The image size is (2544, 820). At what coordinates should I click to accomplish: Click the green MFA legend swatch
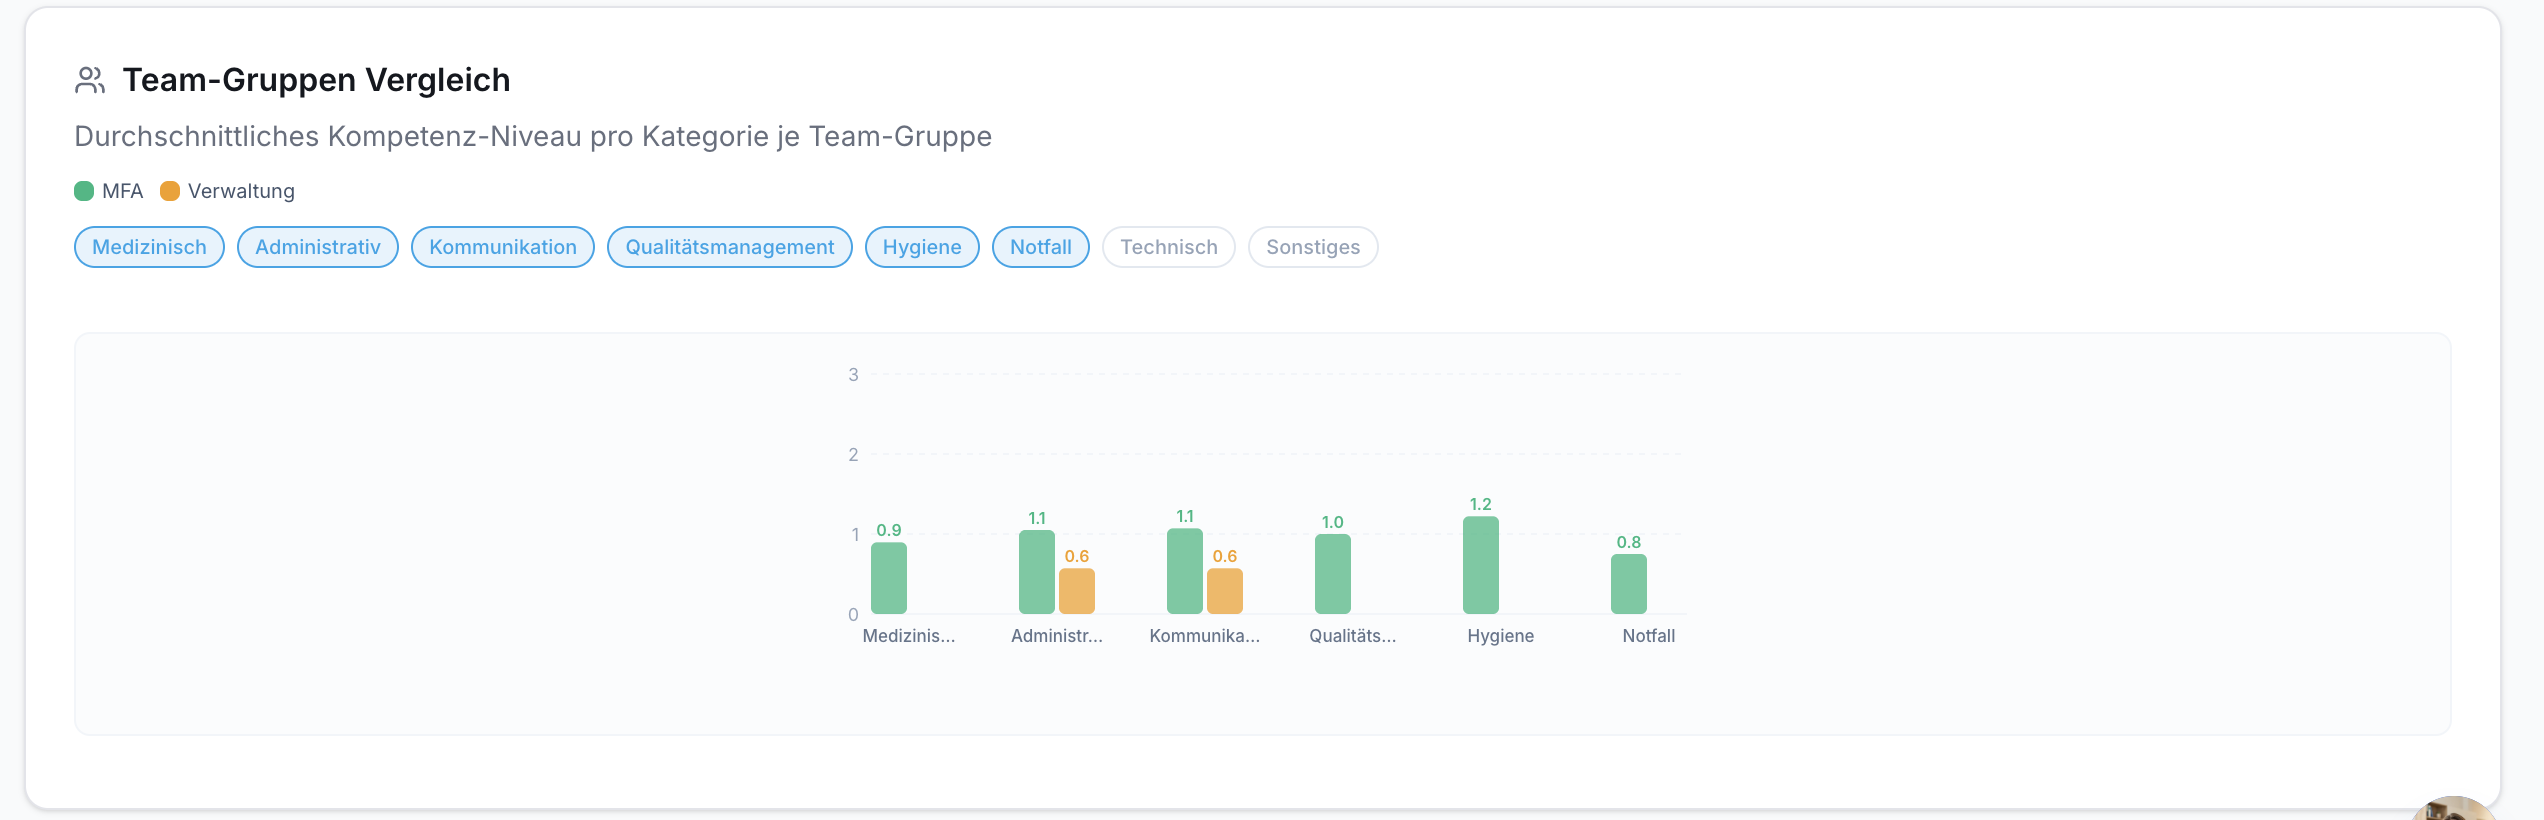coord(84,191)
